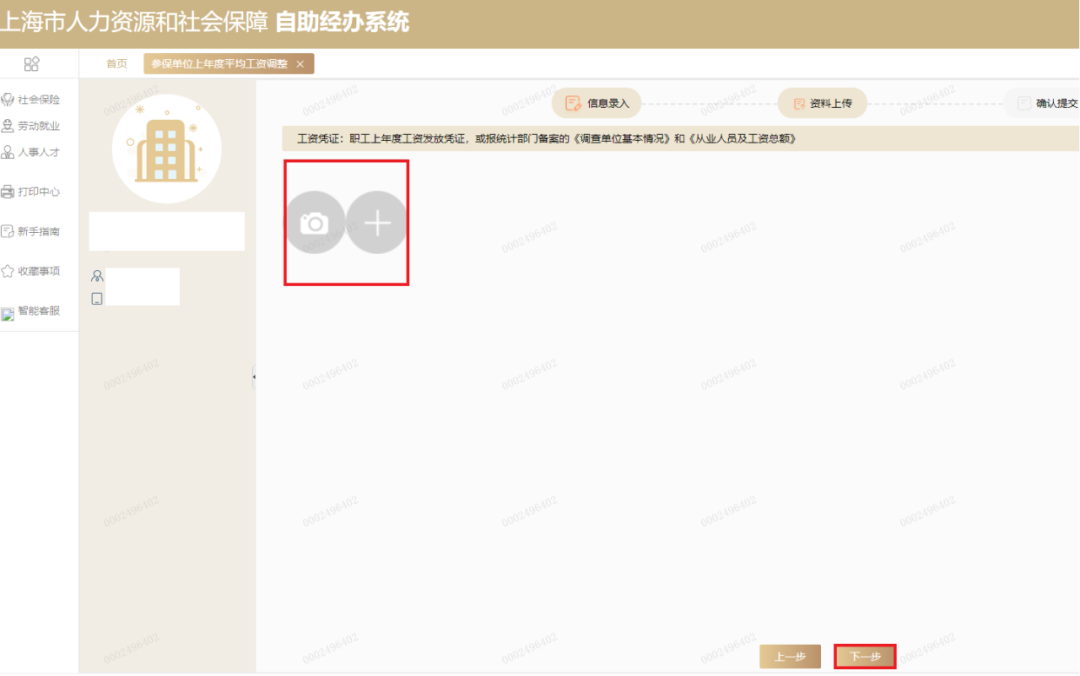This screenshot has width=1080, height=676.
Task: Close the 参保单位上年度平均工资调整 tab
Action: click(300, 64)
